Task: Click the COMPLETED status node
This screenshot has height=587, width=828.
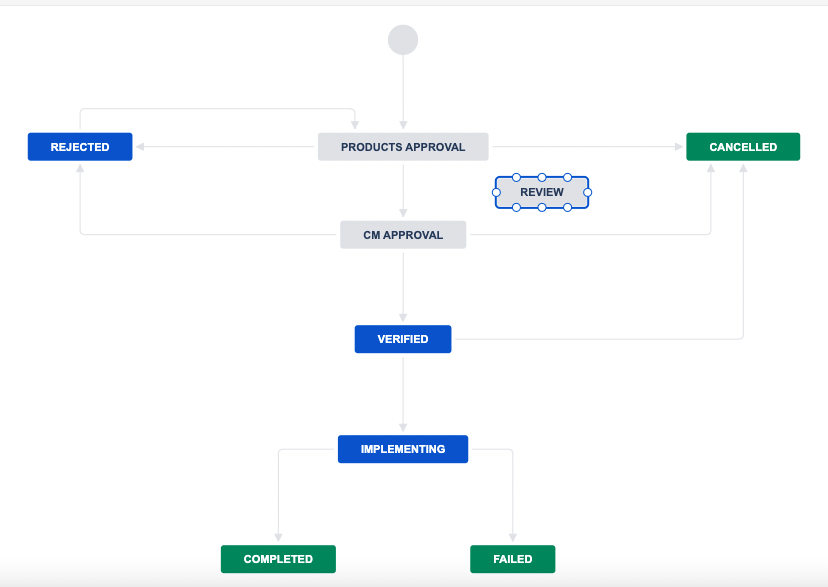Action: coord(278,559)
